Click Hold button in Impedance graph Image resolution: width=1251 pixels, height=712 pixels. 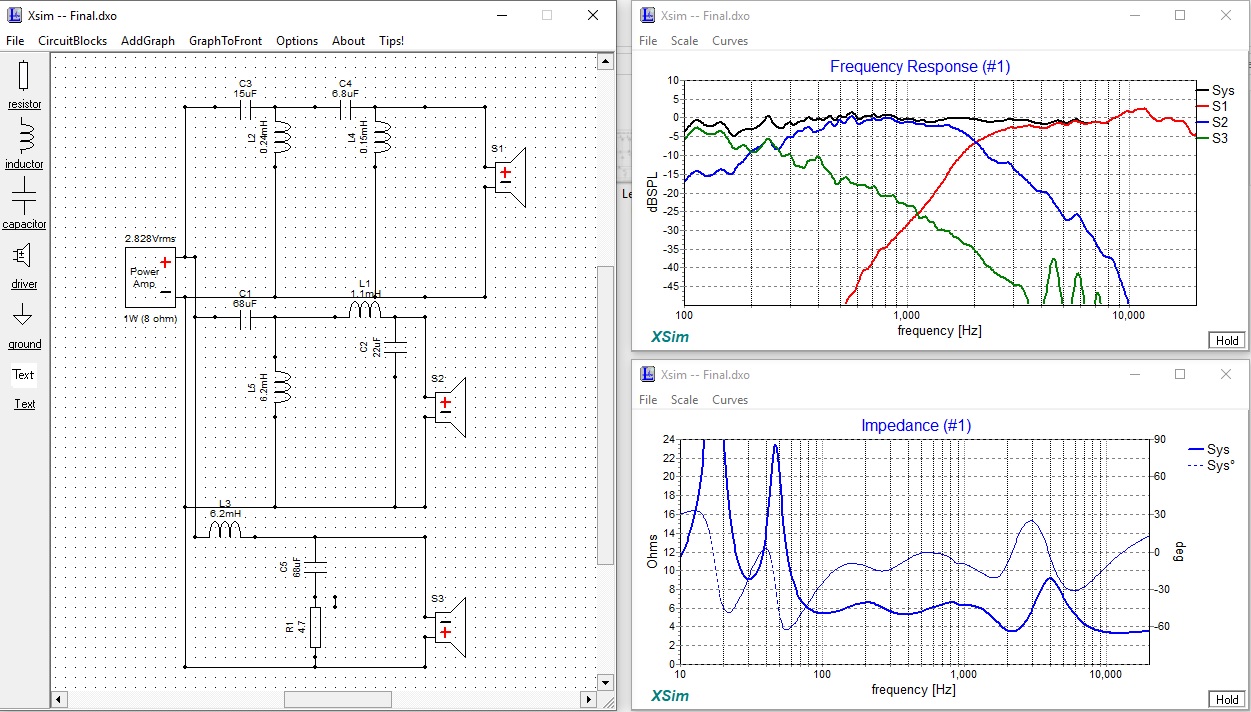pyautogui.click(x=1227, y=699)
